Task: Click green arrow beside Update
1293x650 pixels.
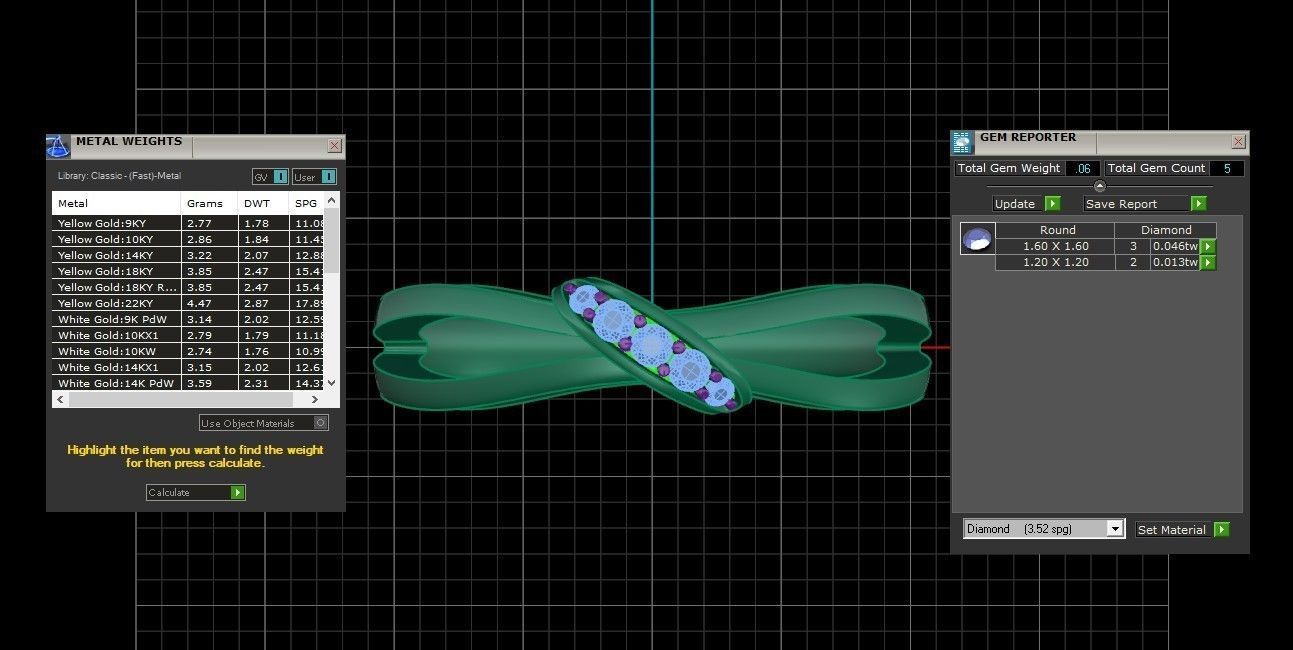Action: [1052, 203]
